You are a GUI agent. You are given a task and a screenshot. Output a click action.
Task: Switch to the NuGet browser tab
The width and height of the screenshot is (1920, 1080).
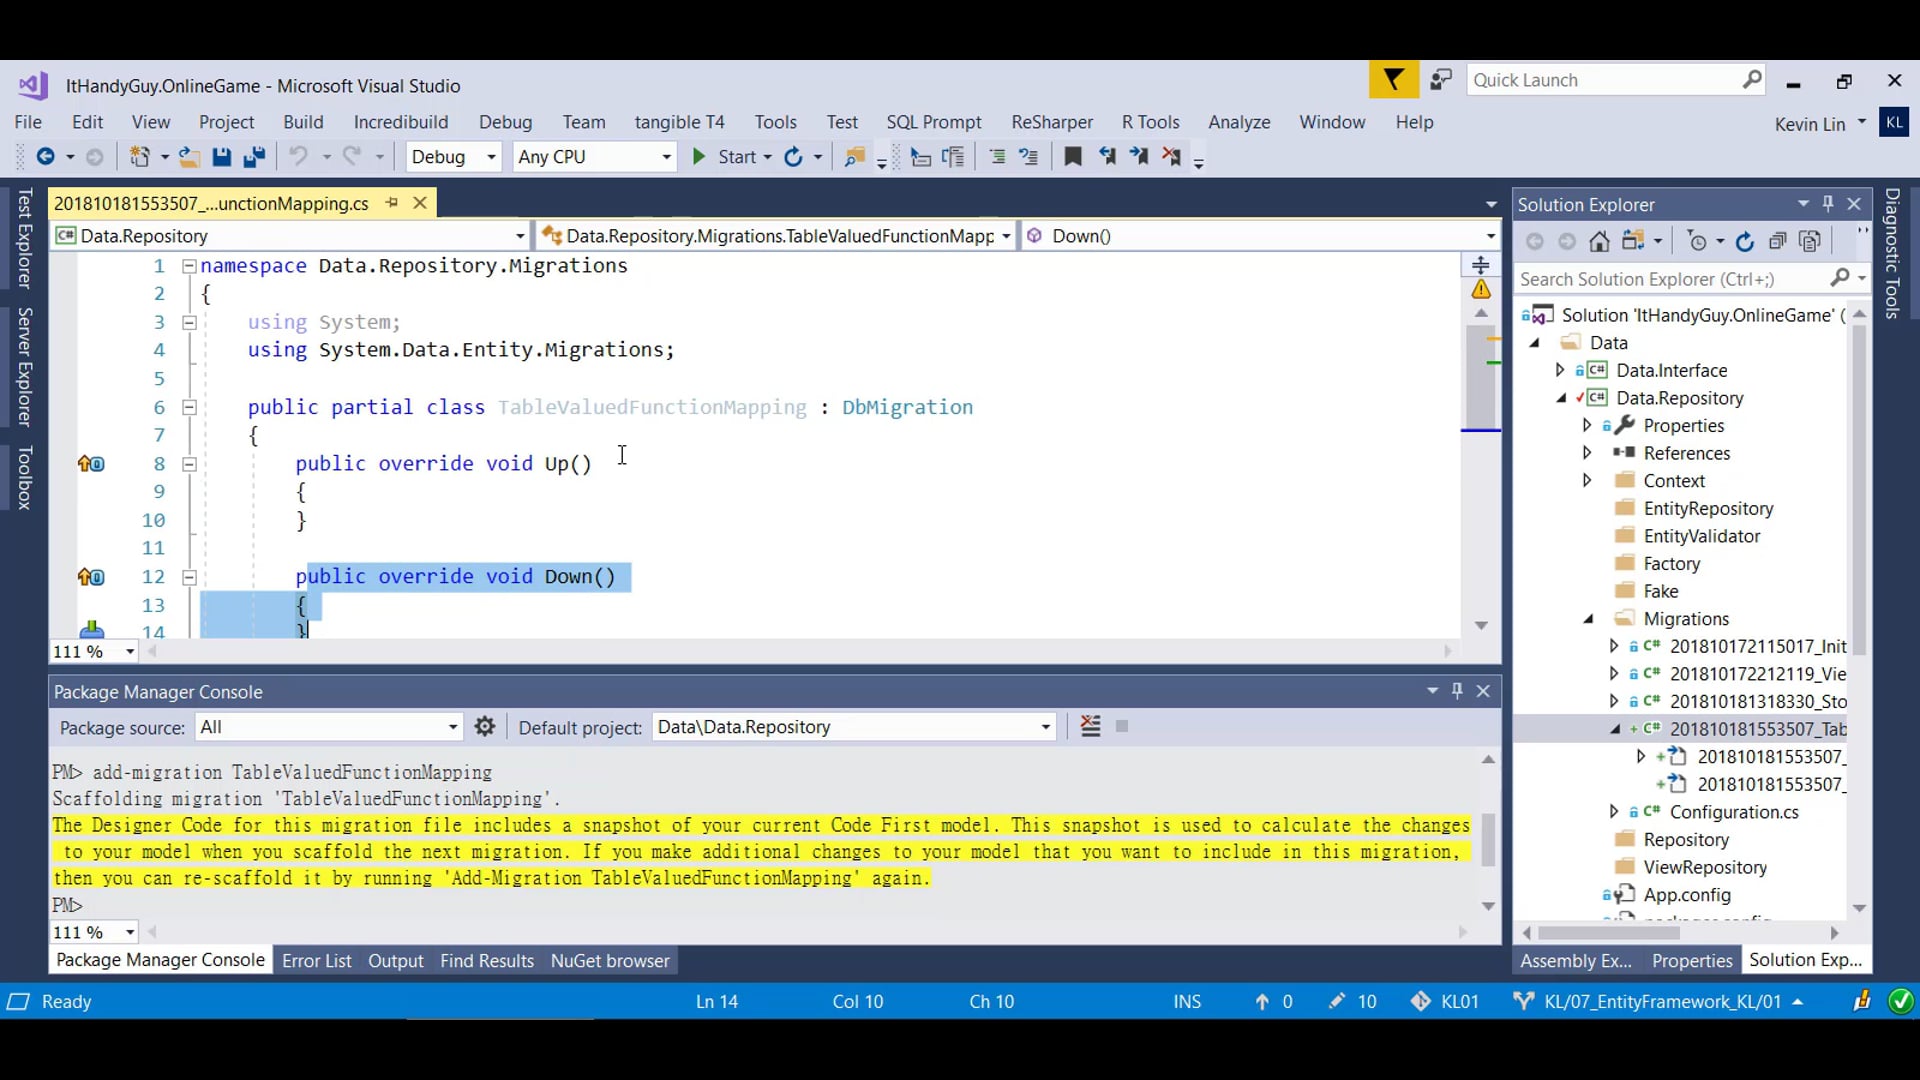click(x=610, y=960)
